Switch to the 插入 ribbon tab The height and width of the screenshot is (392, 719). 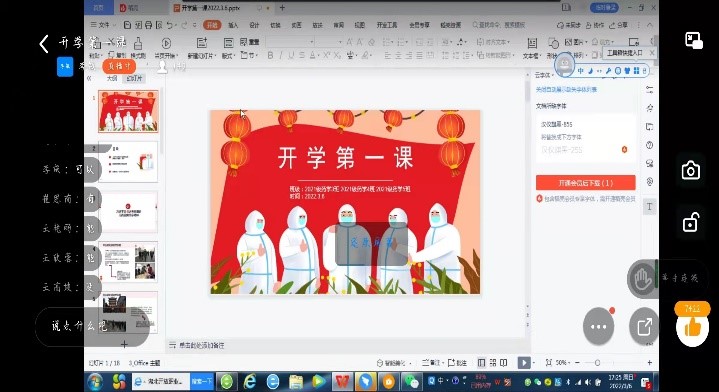(x=233, y=25)
